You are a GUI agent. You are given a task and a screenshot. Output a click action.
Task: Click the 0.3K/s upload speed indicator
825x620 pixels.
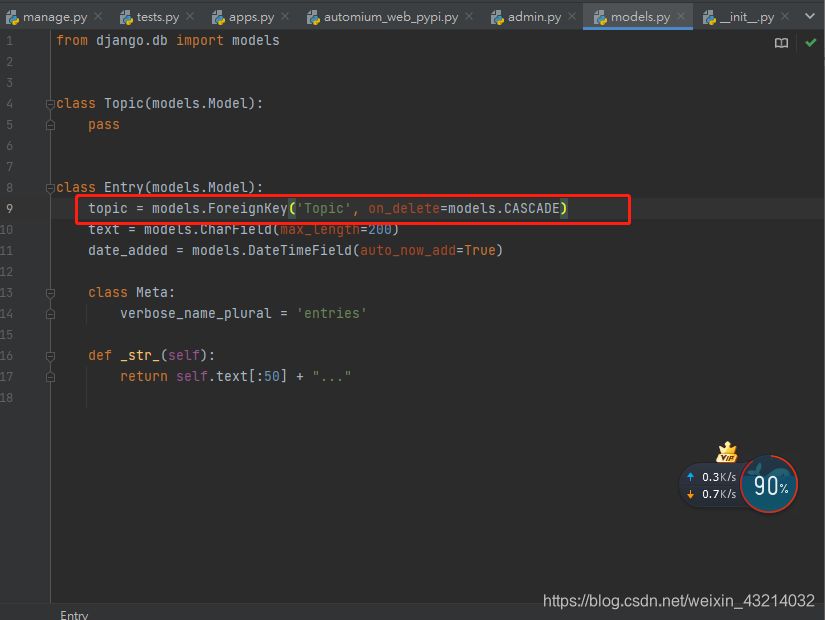point(712,477)
